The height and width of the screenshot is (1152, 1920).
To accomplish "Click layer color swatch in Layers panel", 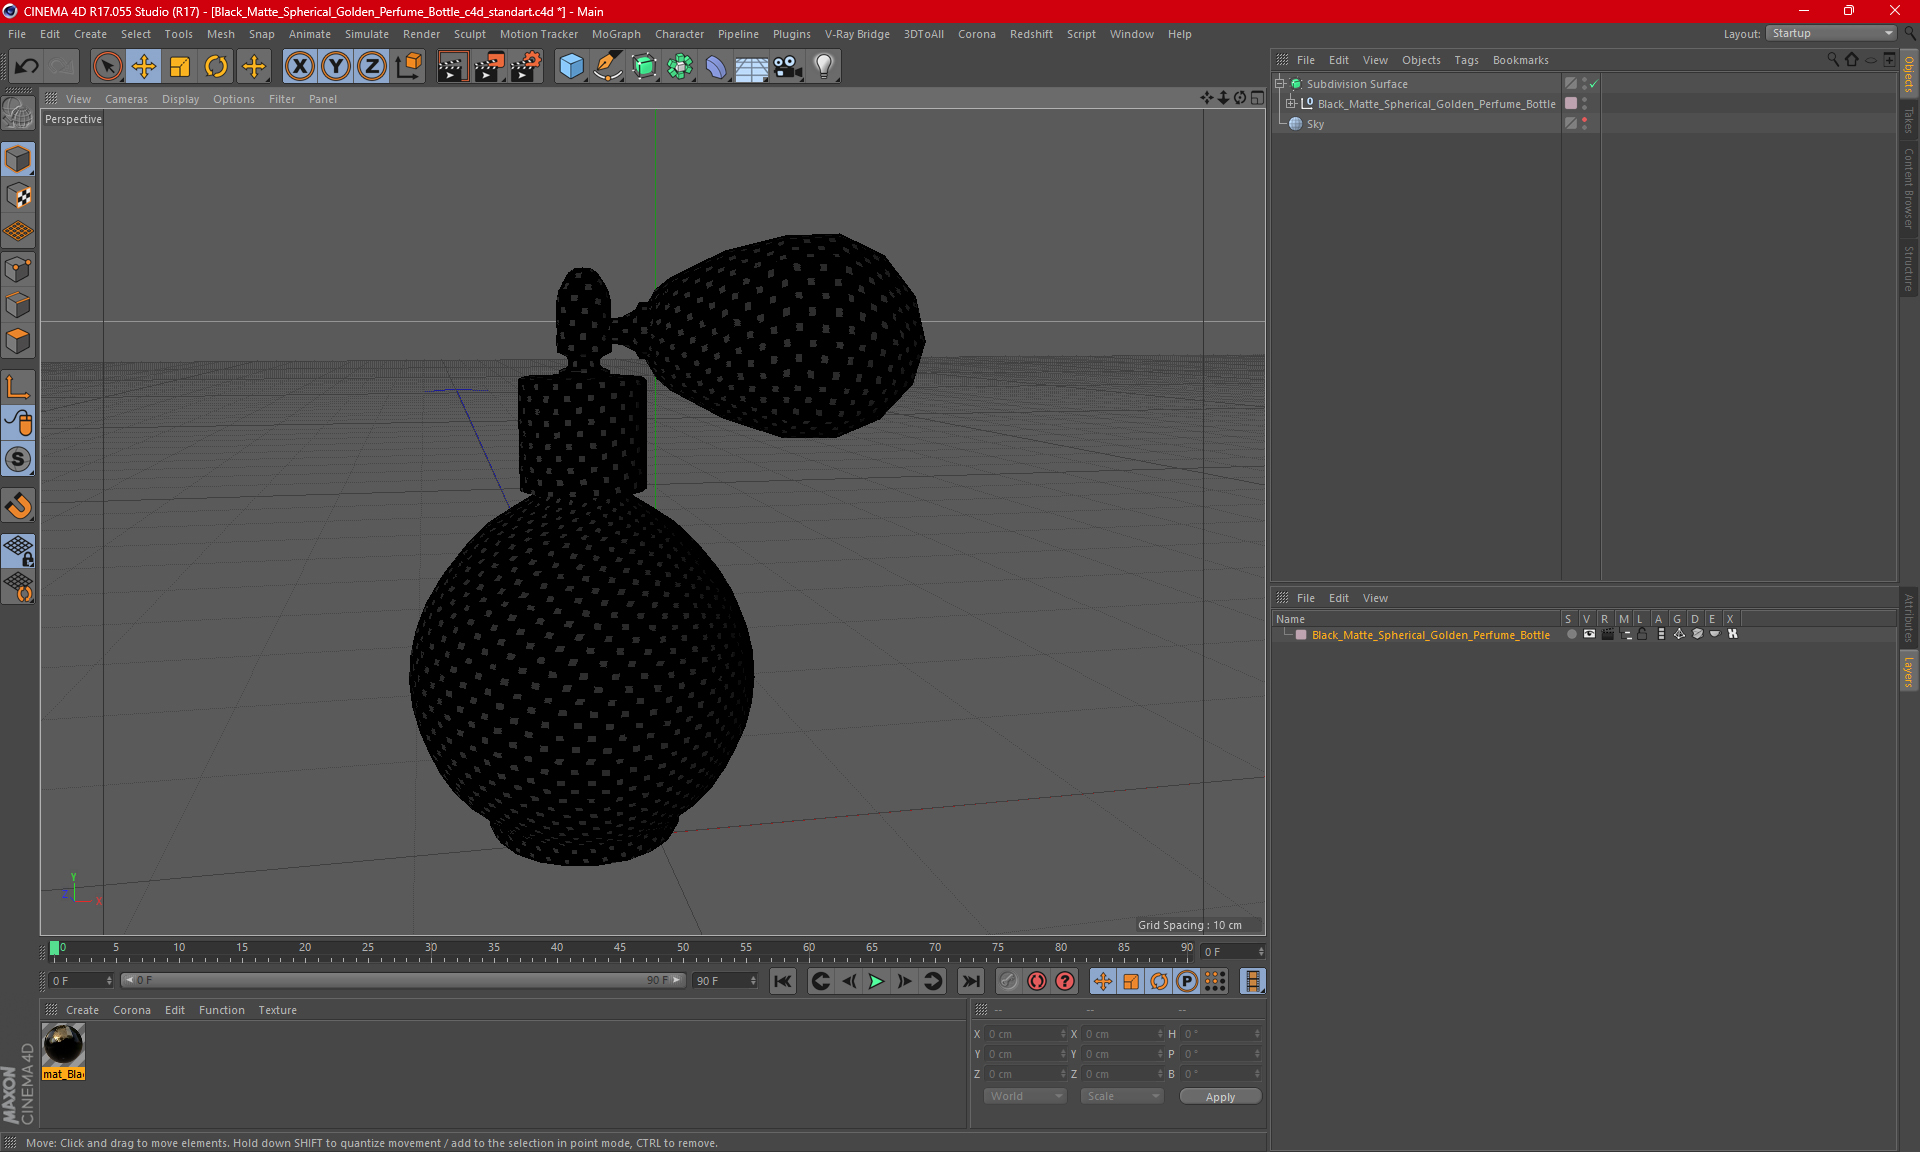I will coord(1301,635).
